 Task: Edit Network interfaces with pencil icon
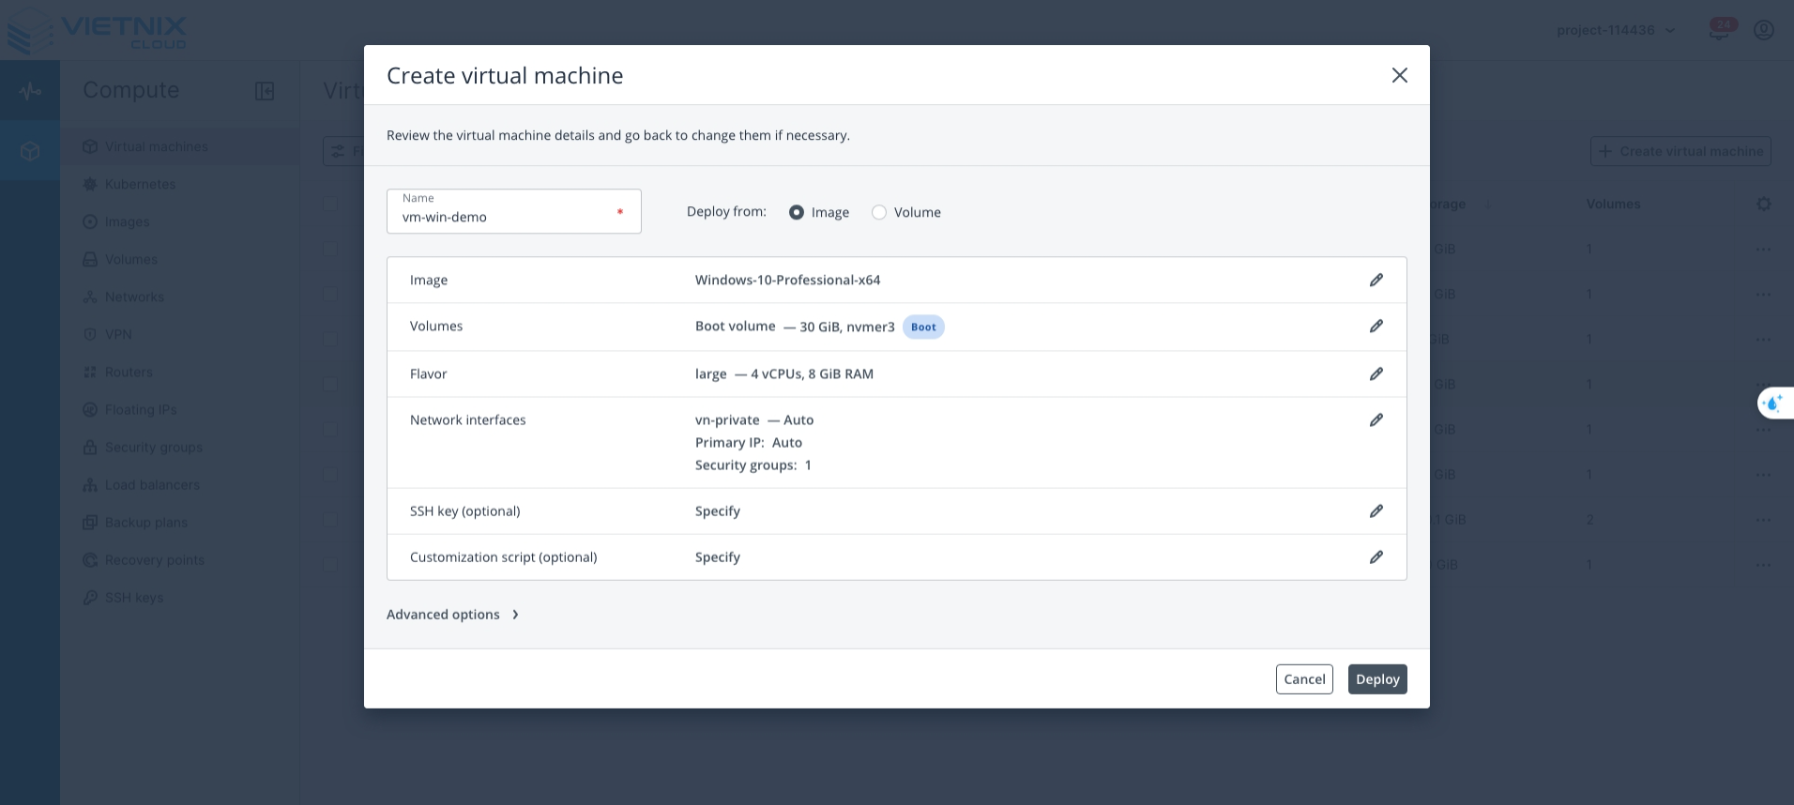[1376, 420]
